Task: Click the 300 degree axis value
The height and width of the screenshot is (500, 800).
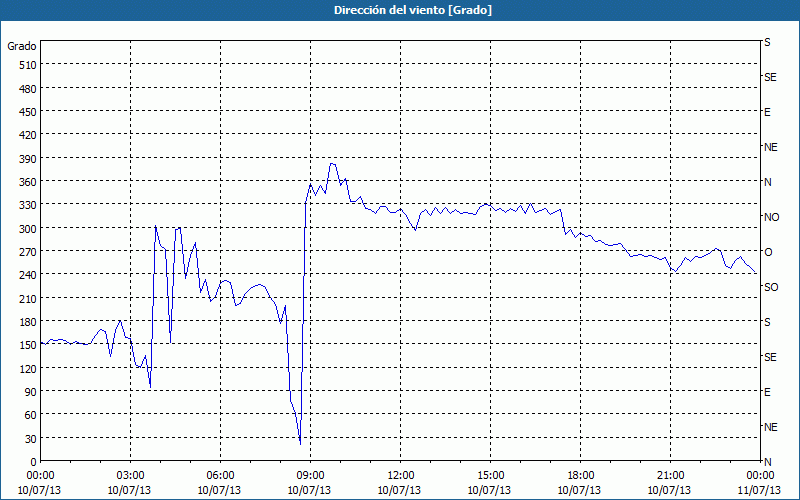Action: (x=28, y=228)
